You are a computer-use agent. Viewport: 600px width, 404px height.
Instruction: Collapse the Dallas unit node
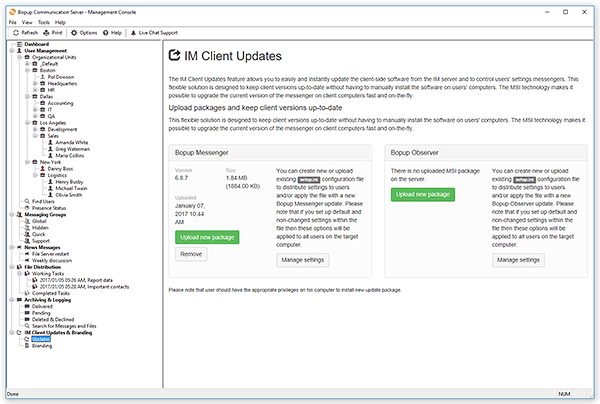(27, 96)
